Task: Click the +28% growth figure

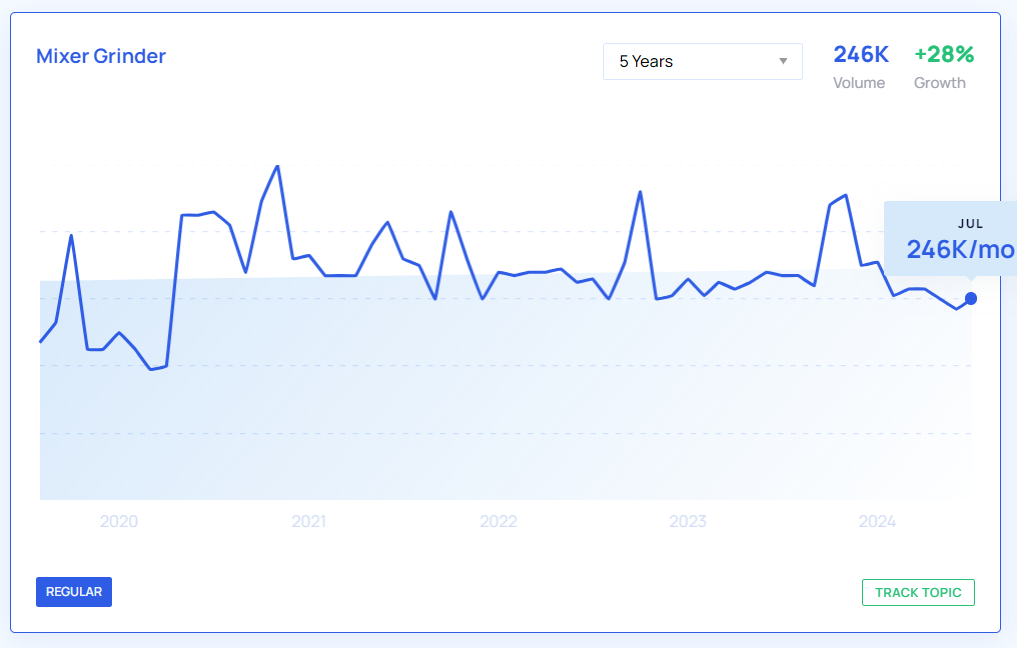Action: point(944,54)
